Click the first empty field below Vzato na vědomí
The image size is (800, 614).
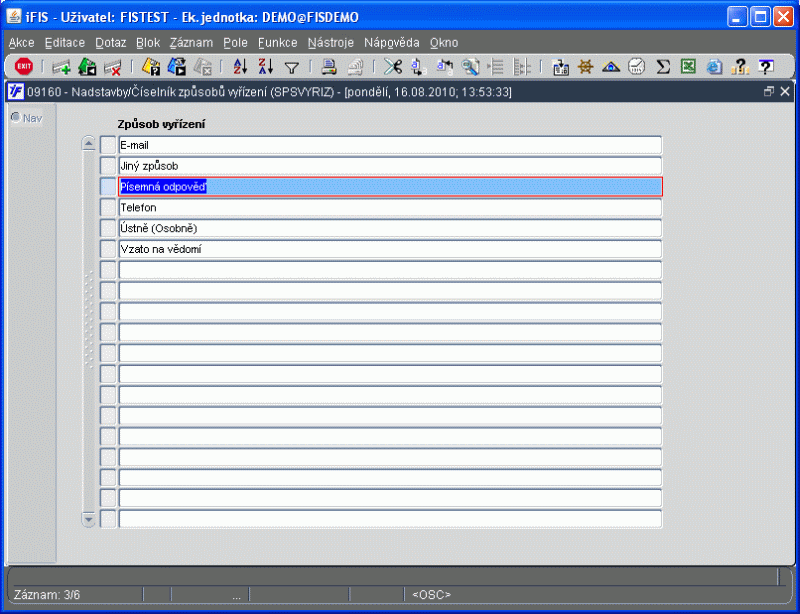pyautogui.click(x=390, y=270)
